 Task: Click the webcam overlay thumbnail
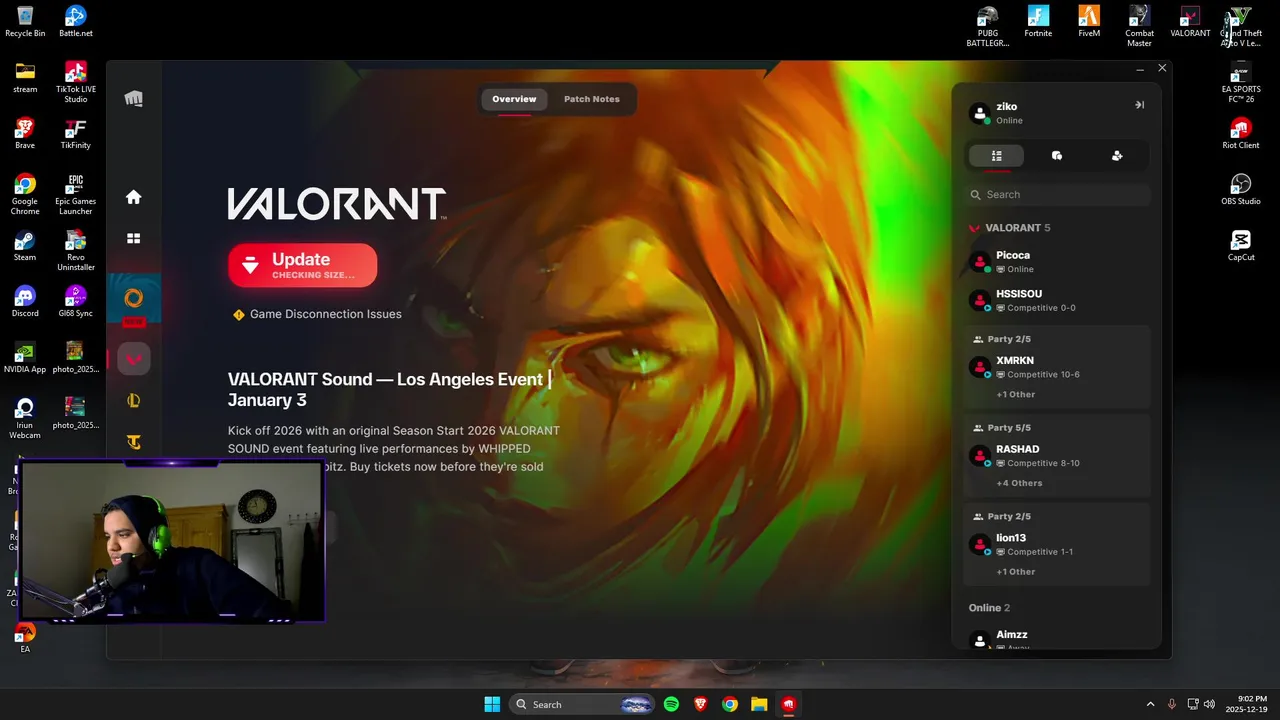173,542
